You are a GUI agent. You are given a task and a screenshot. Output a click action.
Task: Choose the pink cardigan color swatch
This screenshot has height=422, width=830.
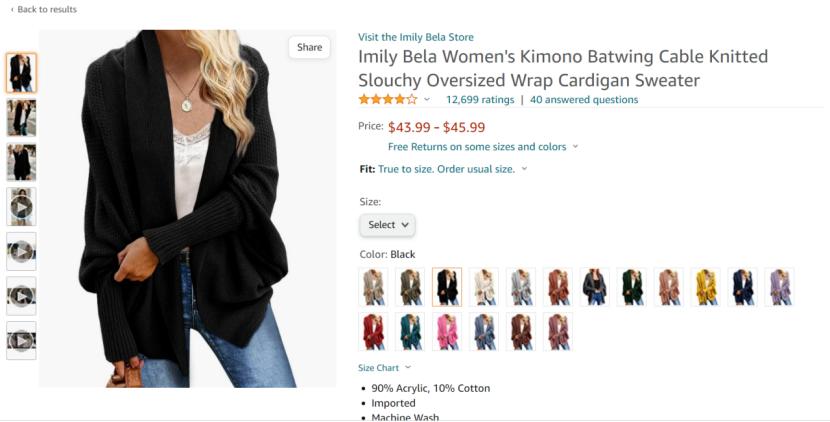tap(447, 332)
